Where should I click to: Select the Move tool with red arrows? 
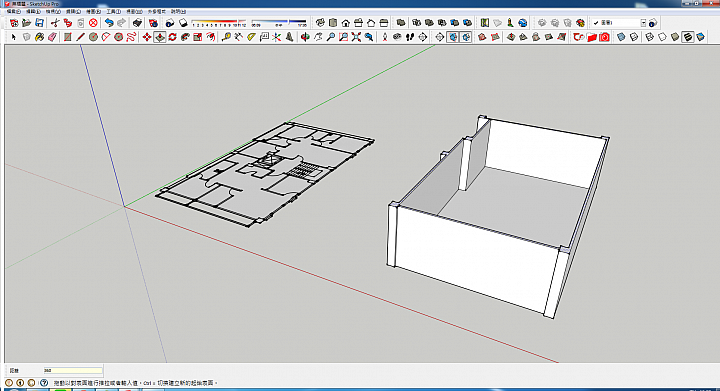147,37
